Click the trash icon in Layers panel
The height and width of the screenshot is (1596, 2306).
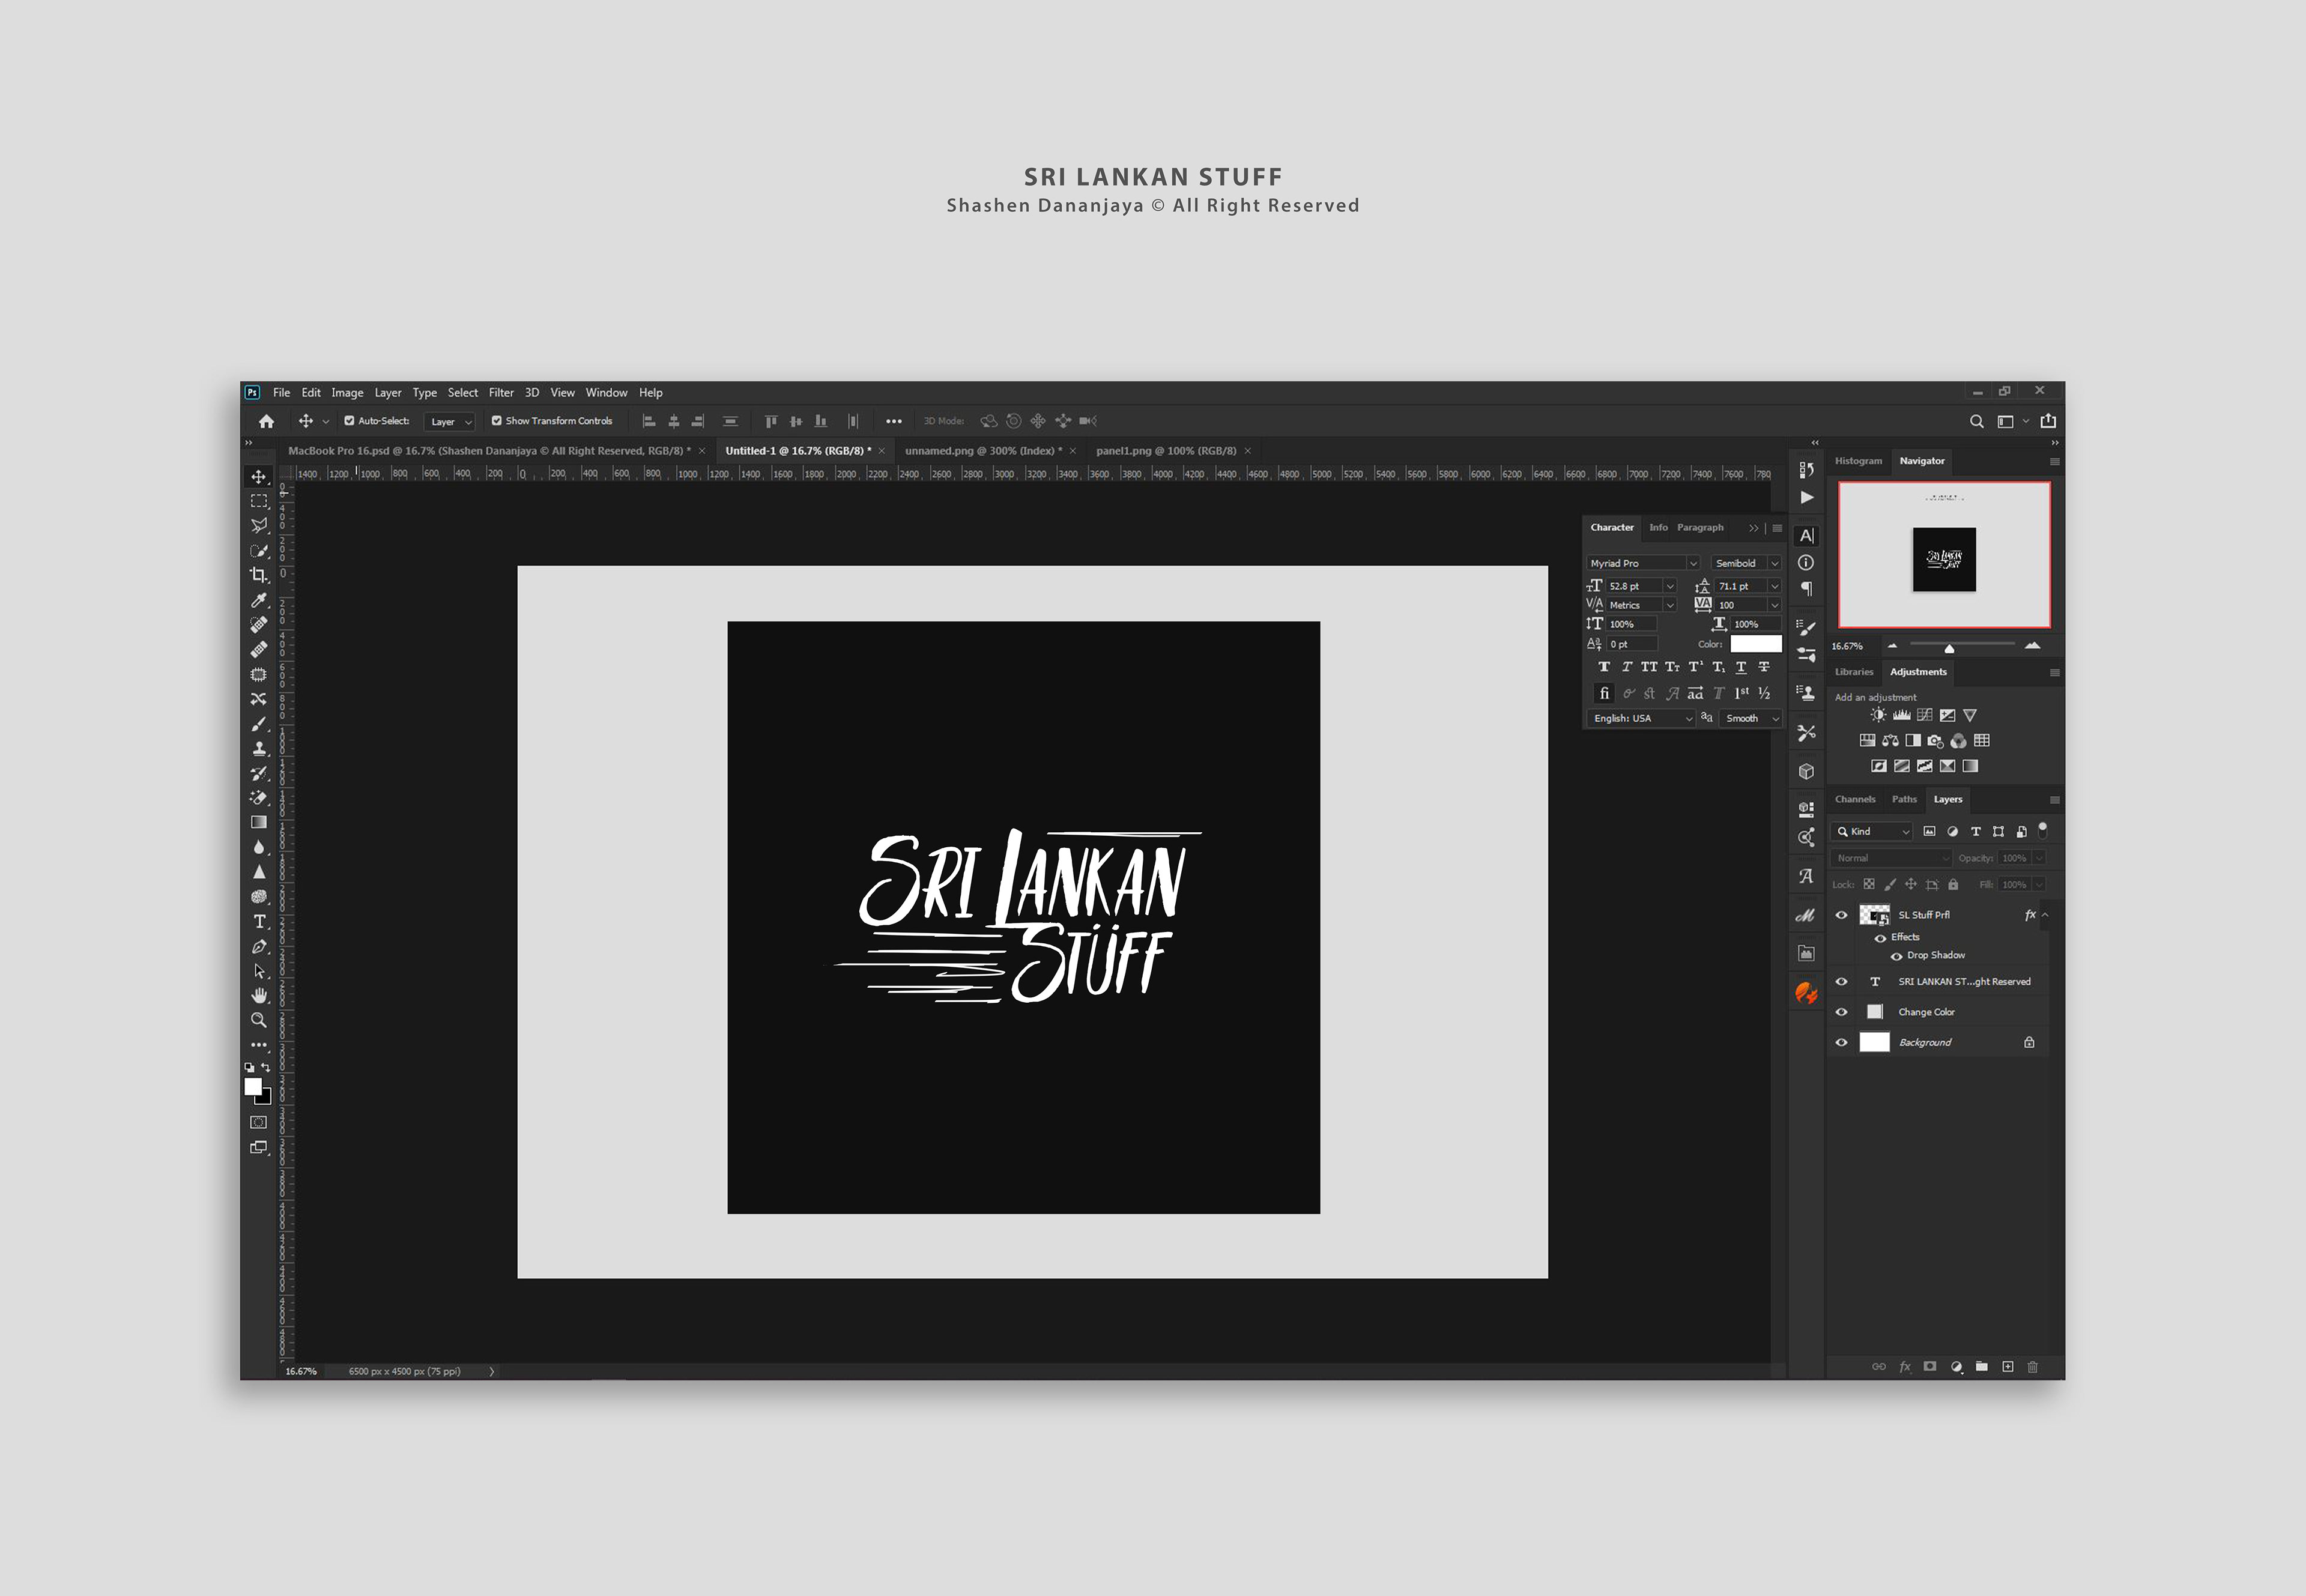pos(2032,1366)
